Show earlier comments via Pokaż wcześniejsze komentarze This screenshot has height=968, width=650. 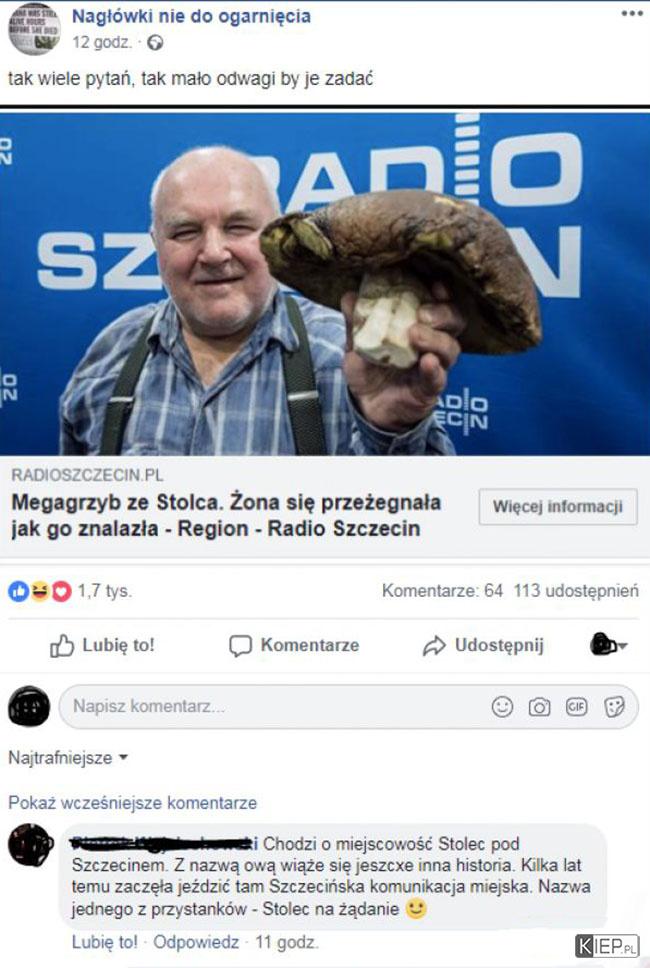[133, 803]
